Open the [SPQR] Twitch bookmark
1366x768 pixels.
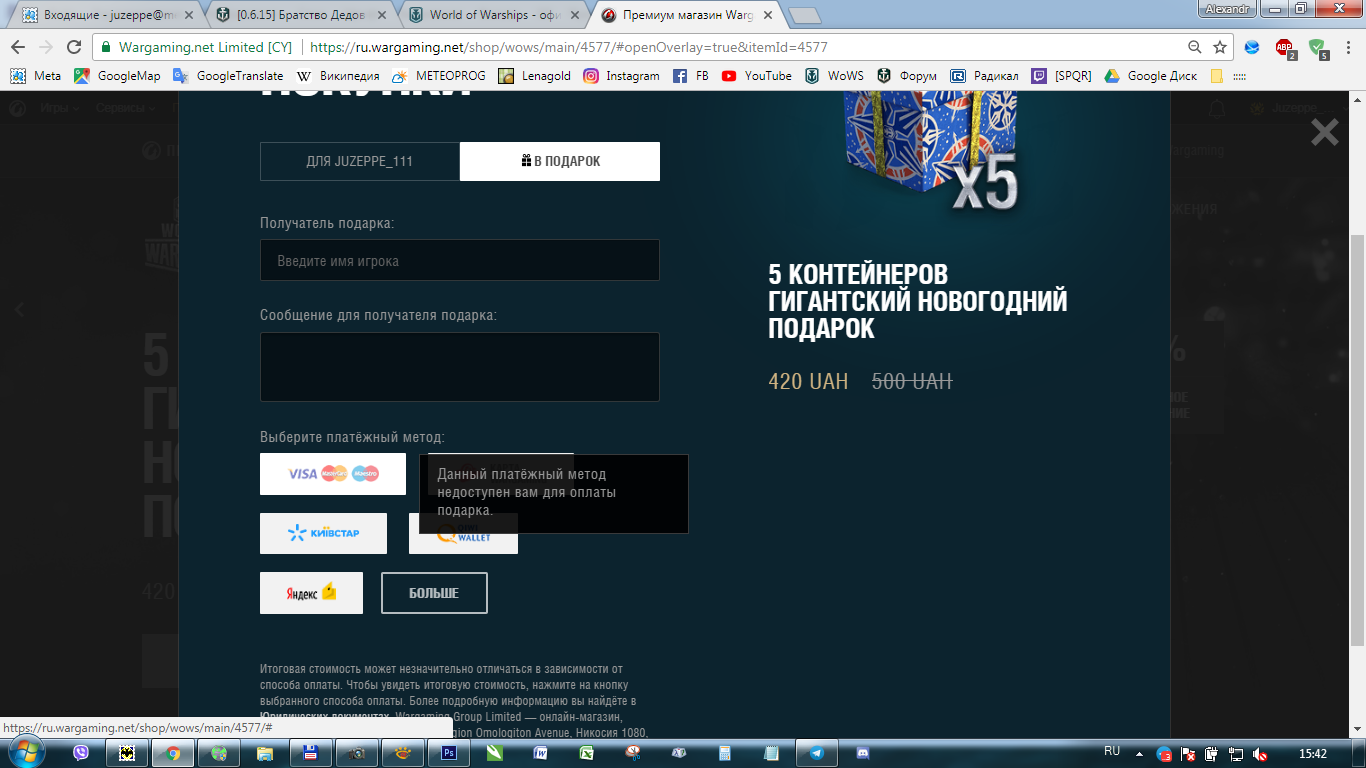coord(1062,76)
